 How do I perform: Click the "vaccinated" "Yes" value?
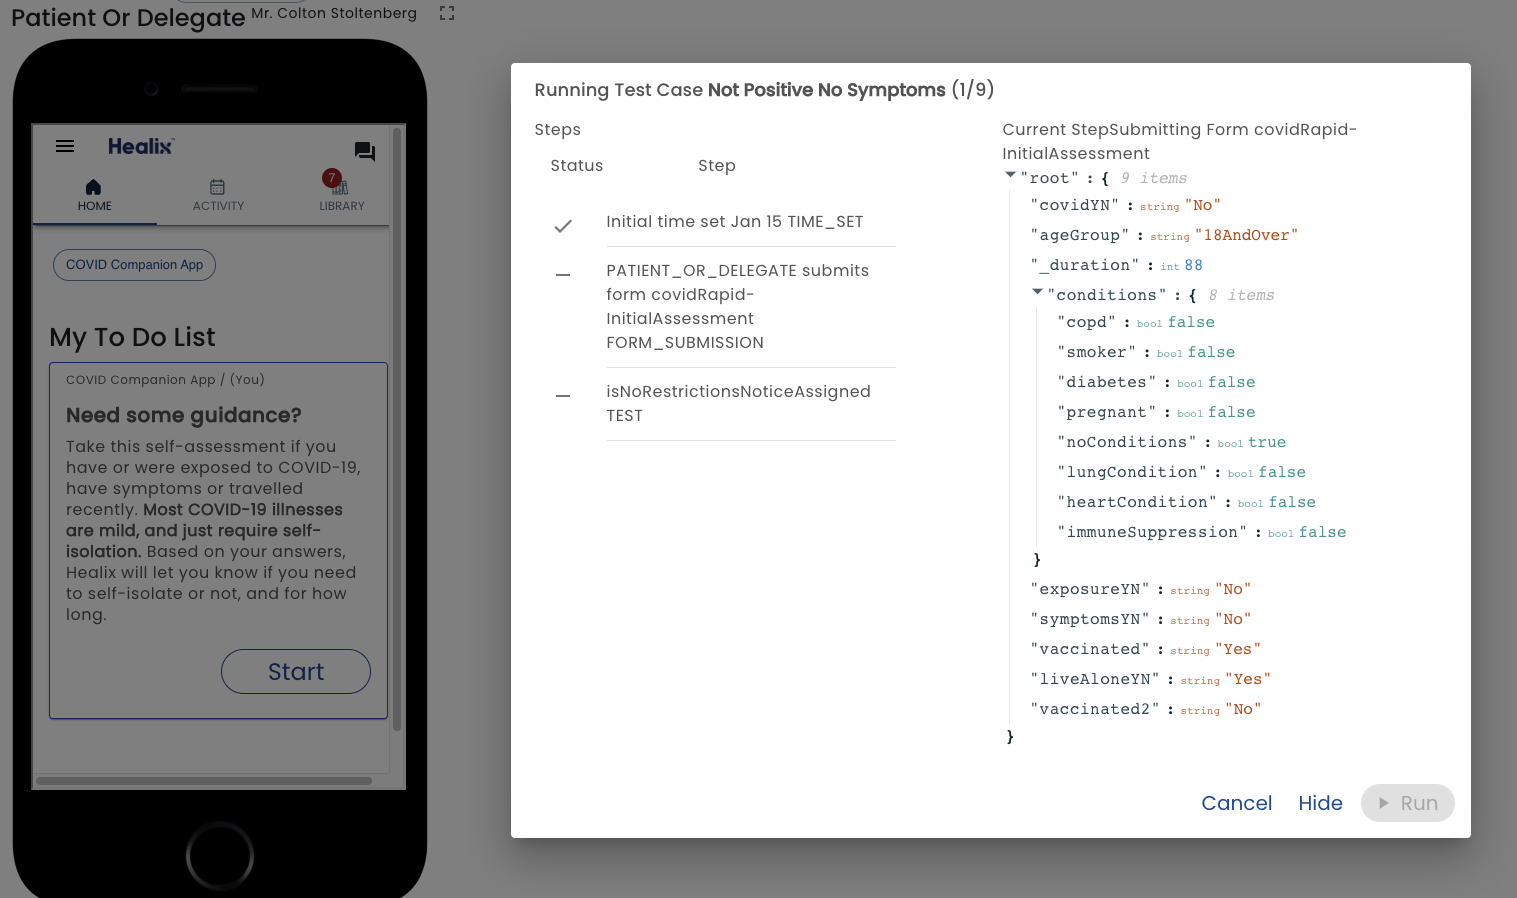(1238, 649)
